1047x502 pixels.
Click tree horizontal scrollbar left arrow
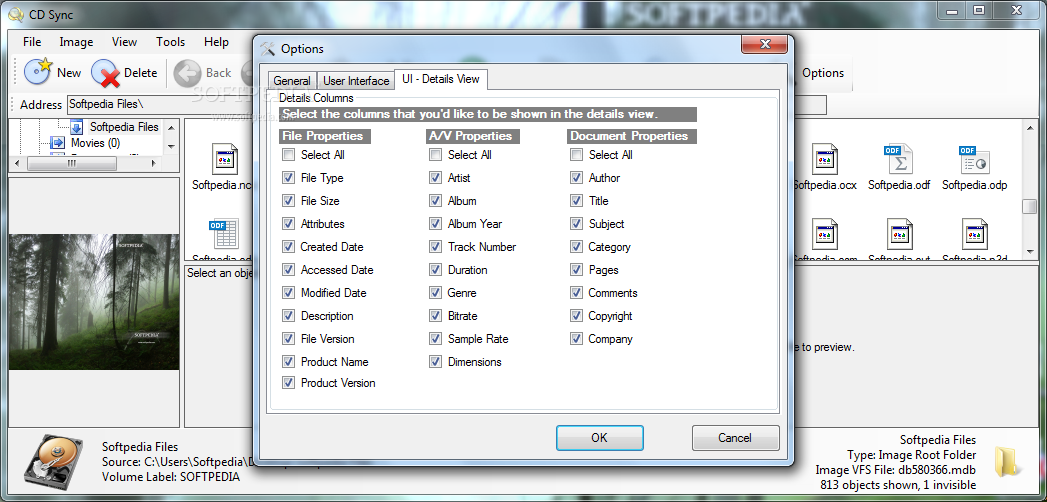16,164
